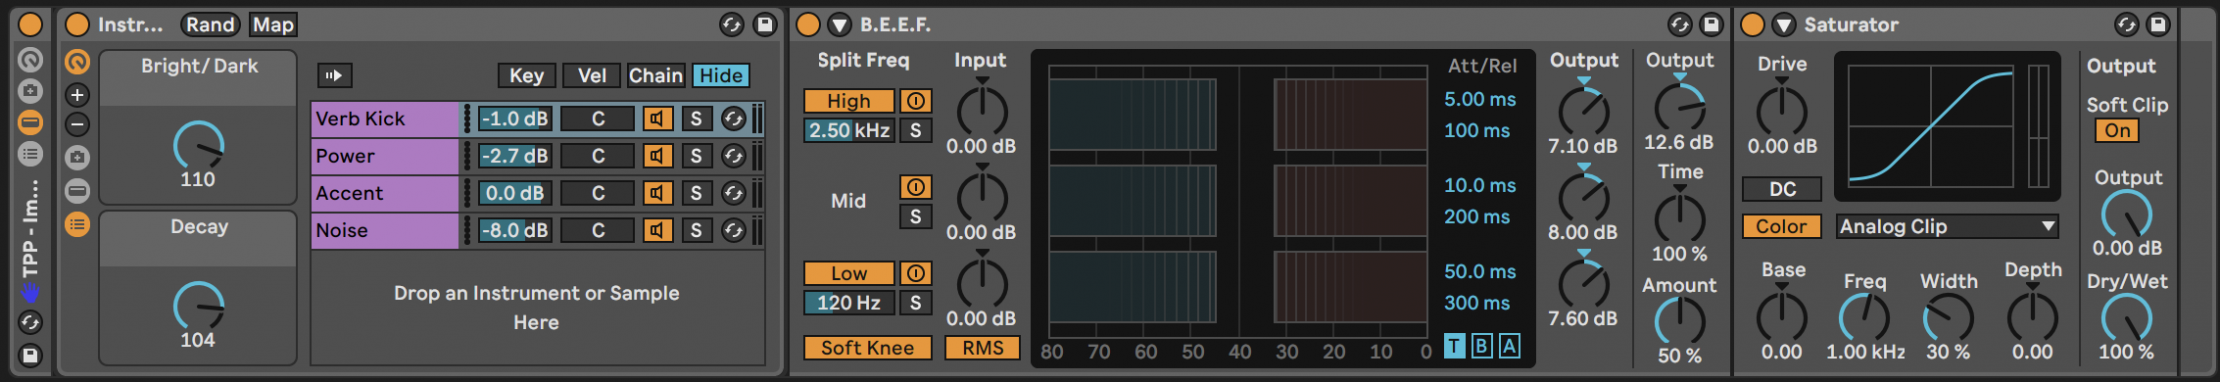Hot-swap the Instrument Rack preset
The image size is (2220, 382).
tap(732, 25)
